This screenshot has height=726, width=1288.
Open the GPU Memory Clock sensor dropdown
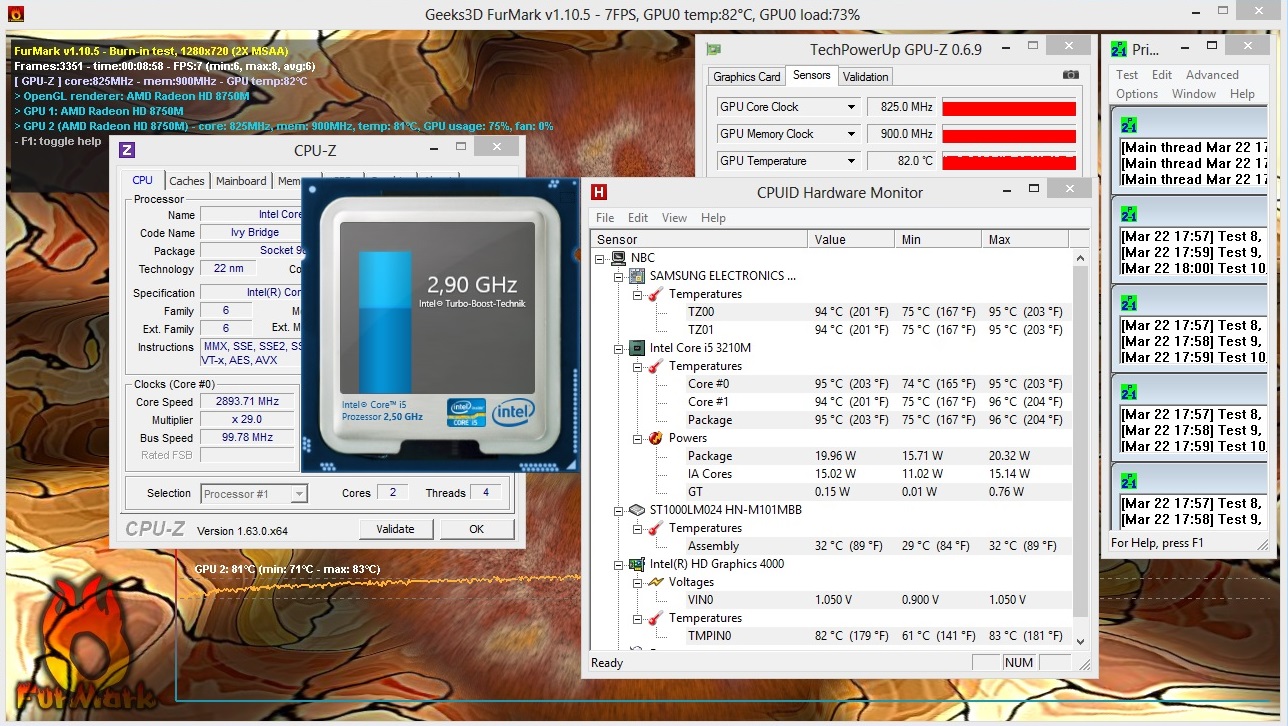[851, 134]
